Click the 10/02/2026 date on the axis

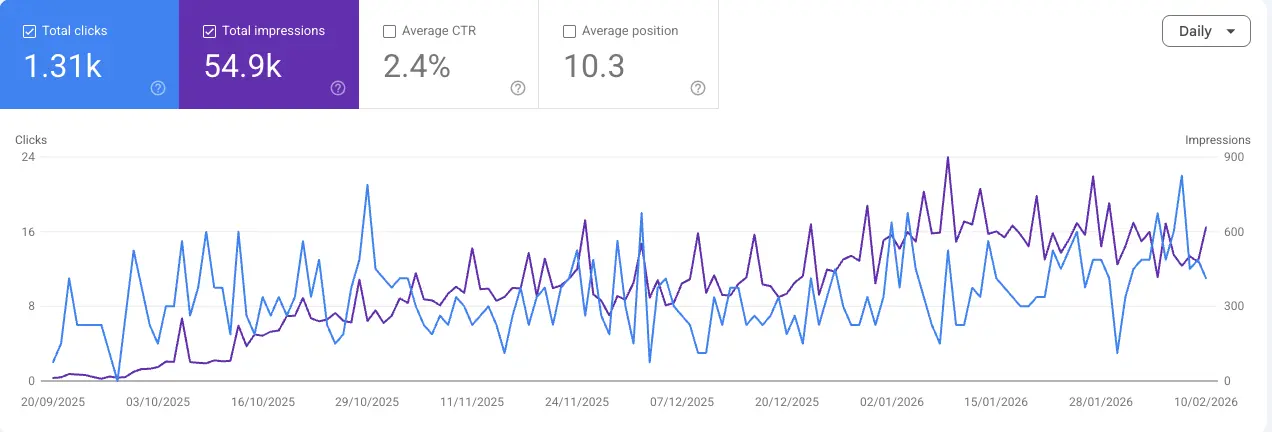[x=1205, y=402]
